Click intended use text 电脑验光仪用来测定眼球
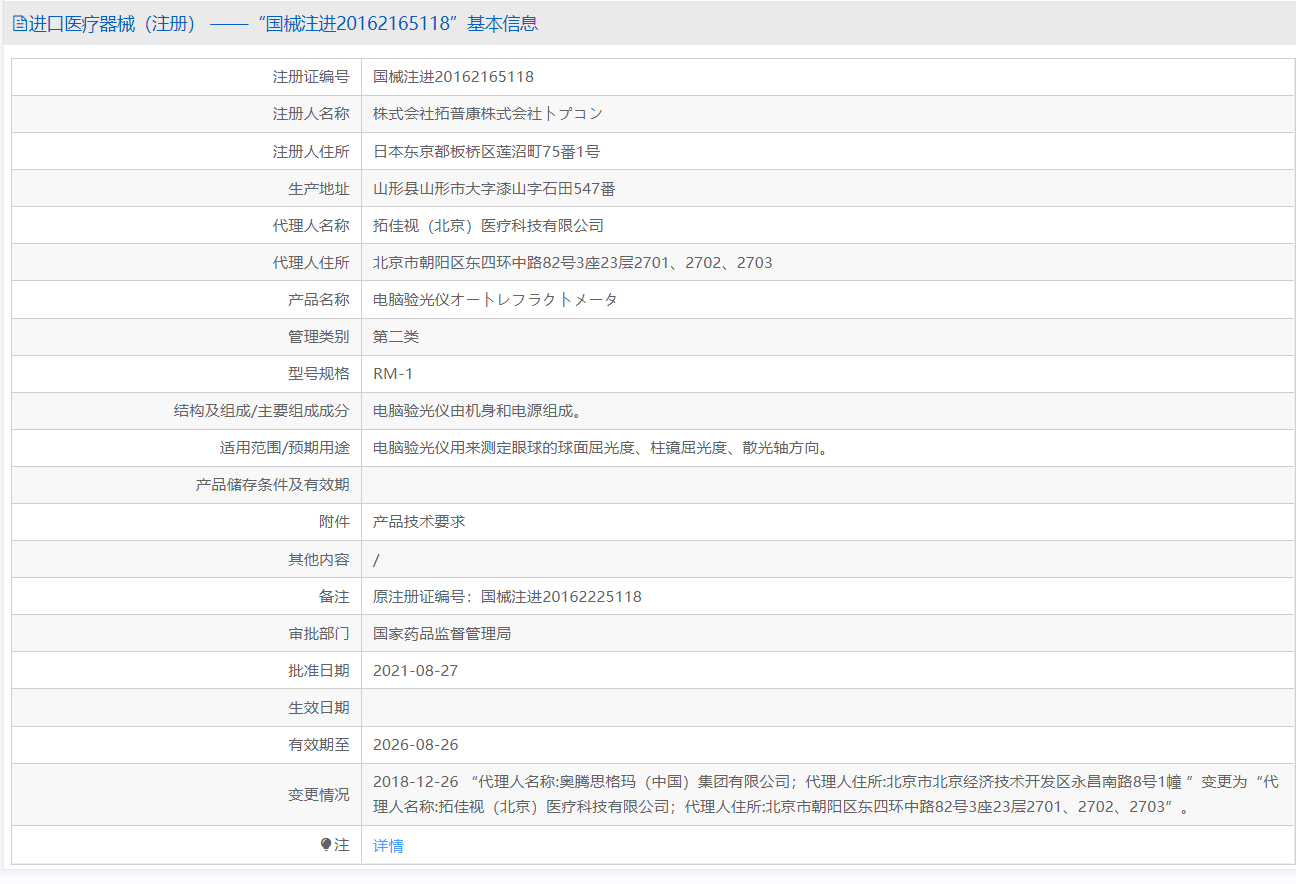Screen dimensions: 1296x884 click(x=600, y=448)
